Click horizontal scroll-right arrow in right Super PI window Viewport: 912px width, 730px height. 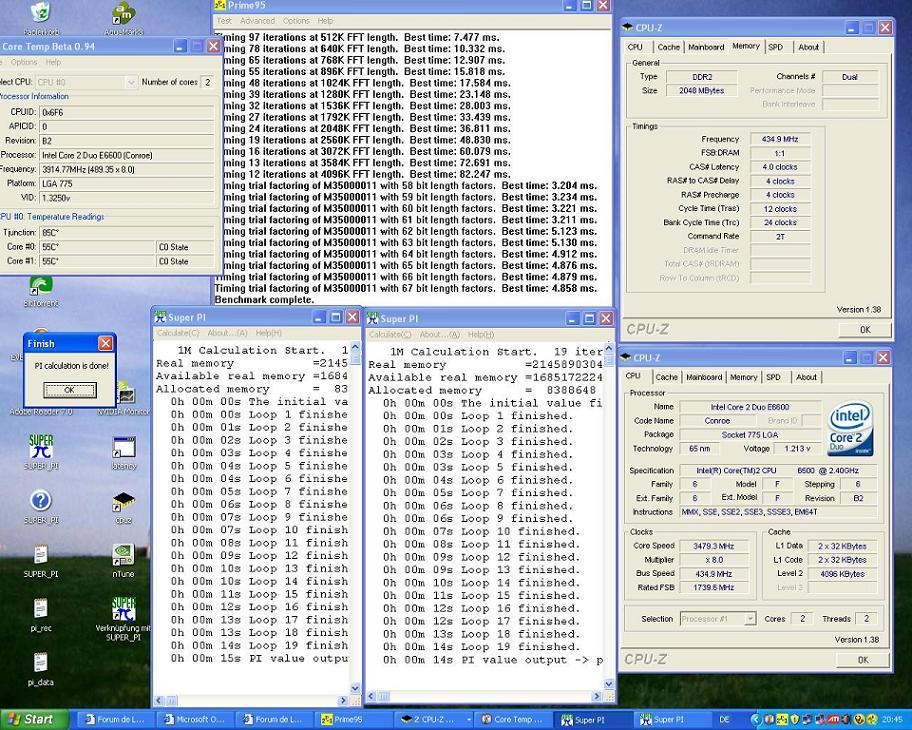pos(597,696)
